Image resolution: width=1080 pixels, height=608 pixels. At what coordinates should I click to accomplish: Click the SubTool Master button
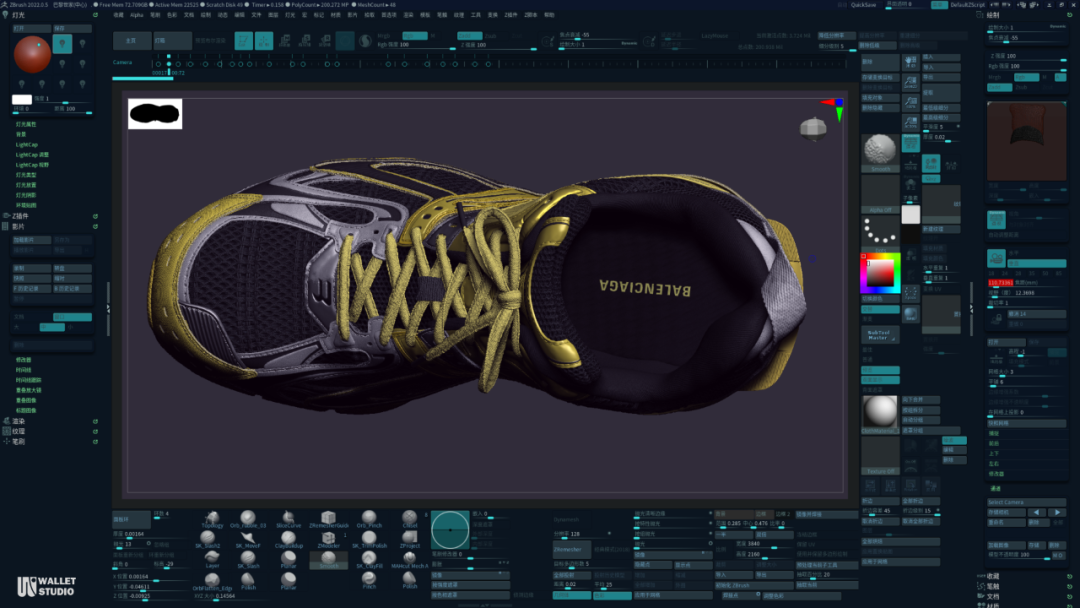(880, 335)
